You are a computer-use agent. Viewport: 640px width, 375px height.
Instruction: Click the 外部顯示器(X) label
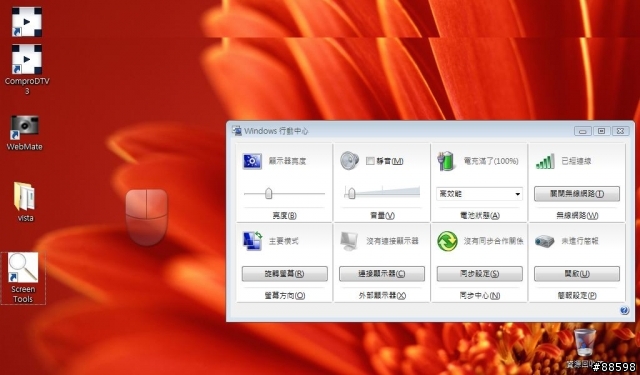[x=382, y=295]
